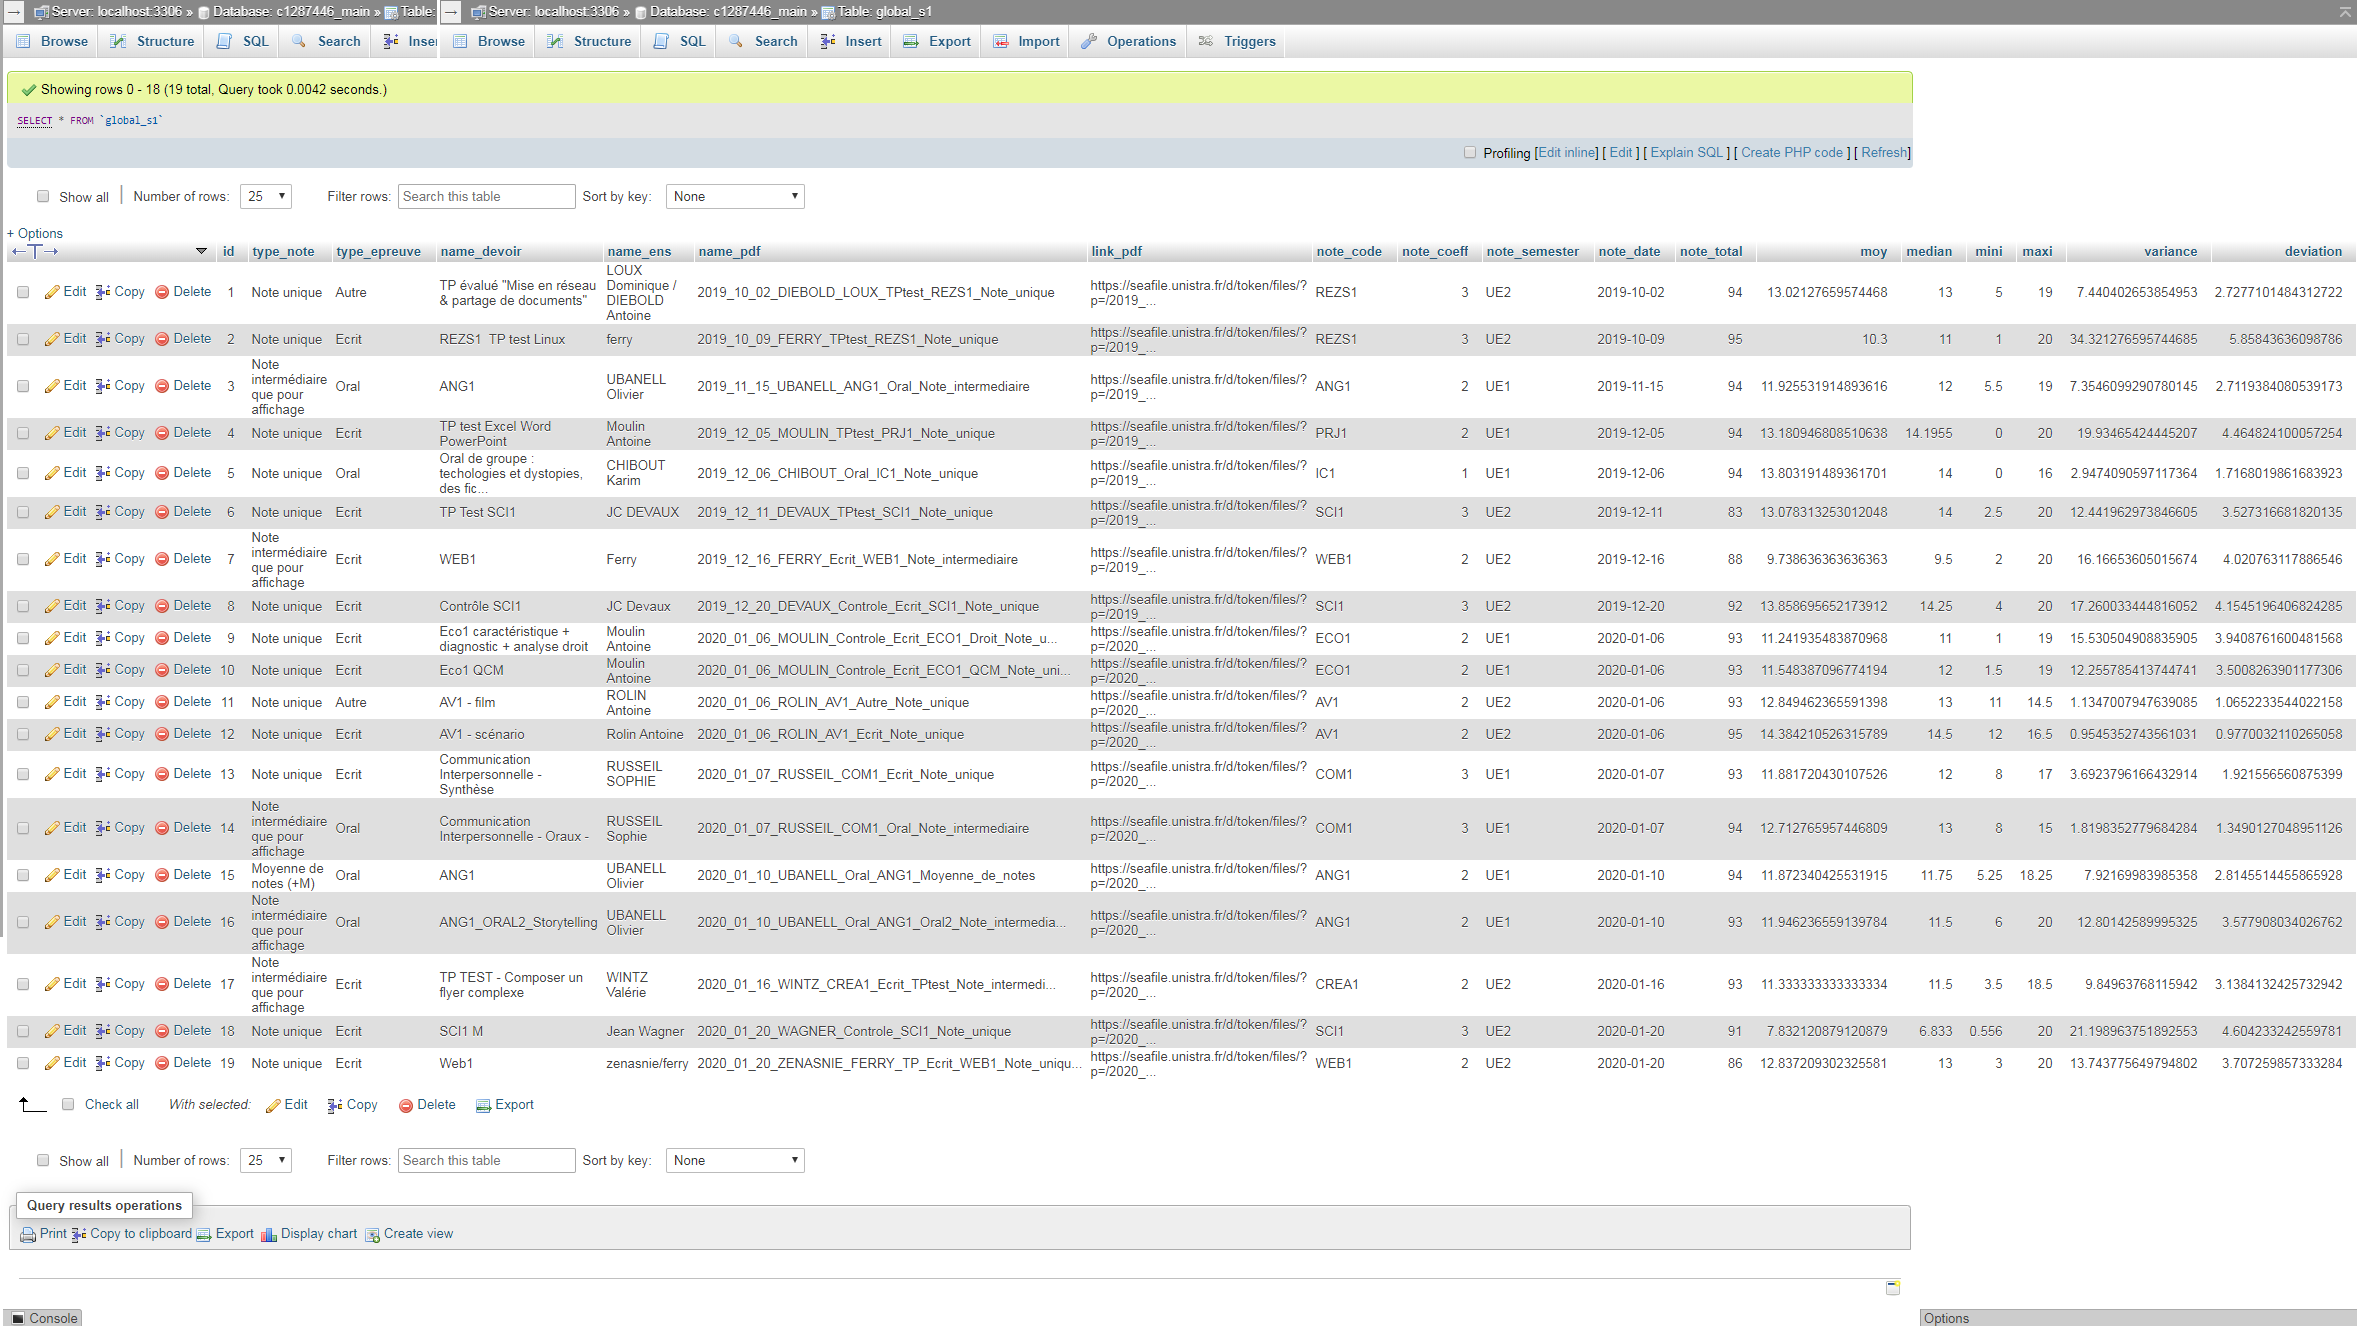Enable the Profiling checkbox

point(1470,153)
